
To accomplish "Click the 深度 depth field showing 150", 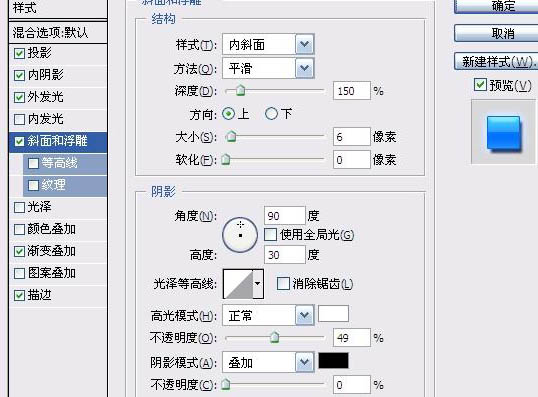I will click(x=352, y=91).
